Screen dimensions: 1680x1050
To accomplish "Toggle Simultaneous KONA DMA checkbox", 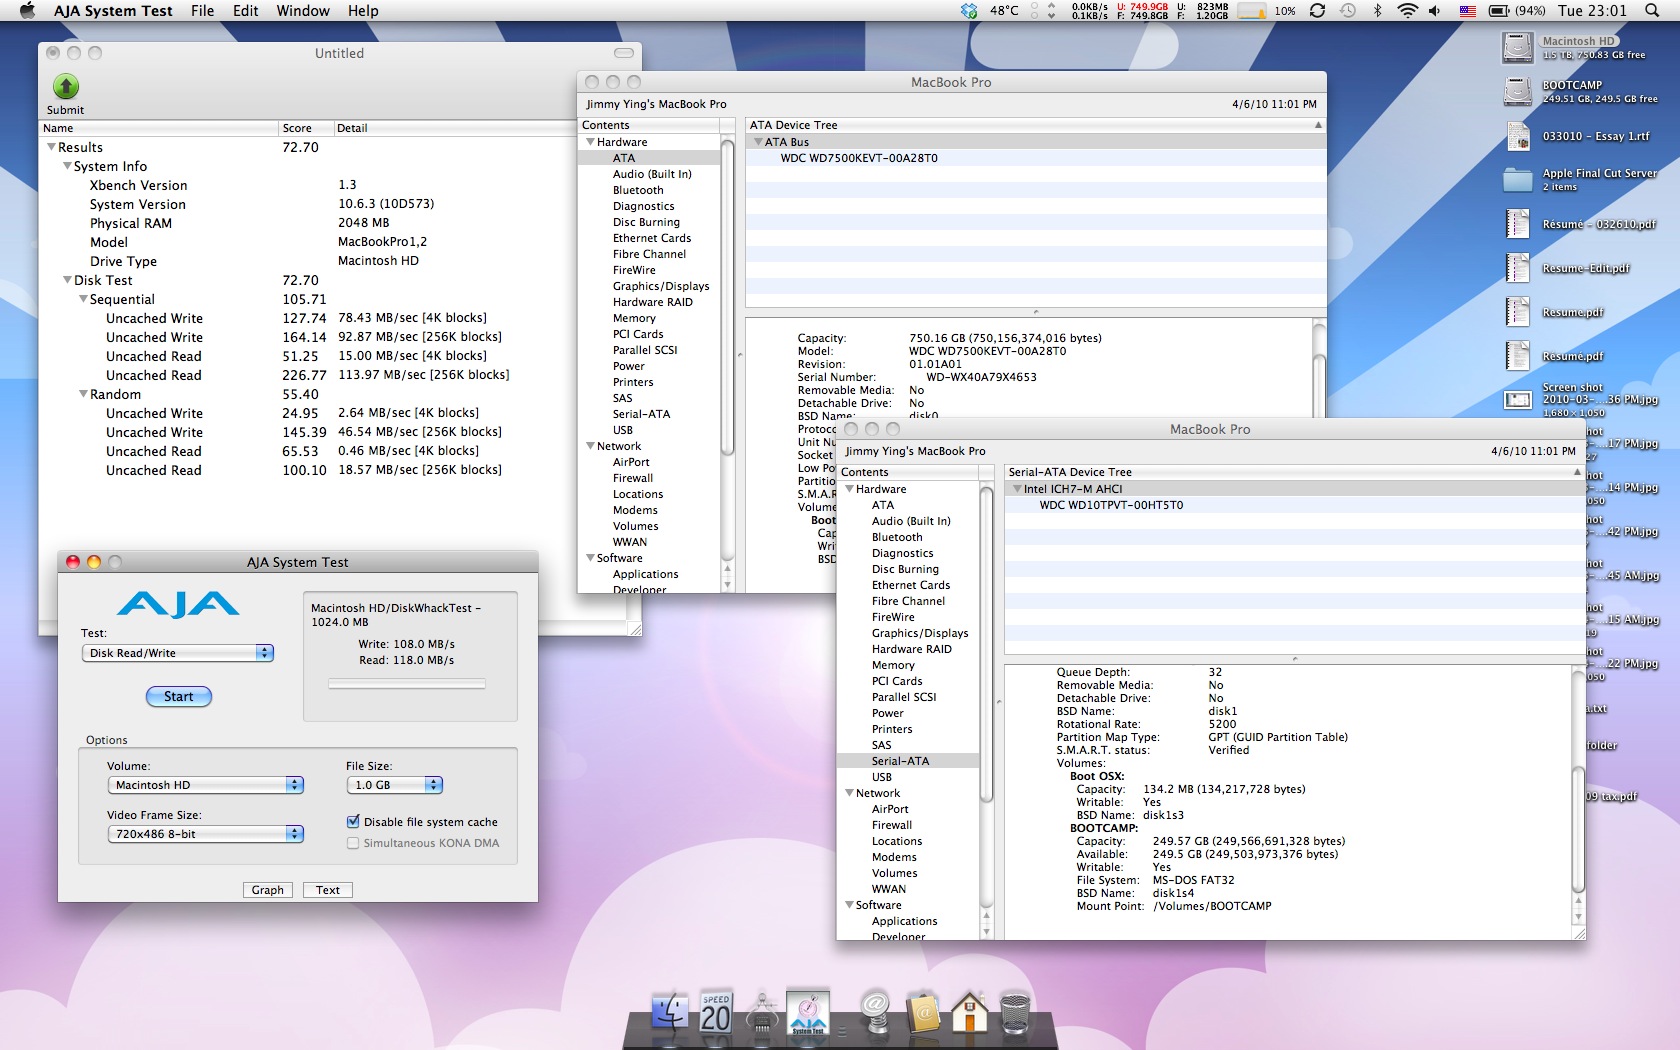I will pyautogui.click(x=353, y=843).
